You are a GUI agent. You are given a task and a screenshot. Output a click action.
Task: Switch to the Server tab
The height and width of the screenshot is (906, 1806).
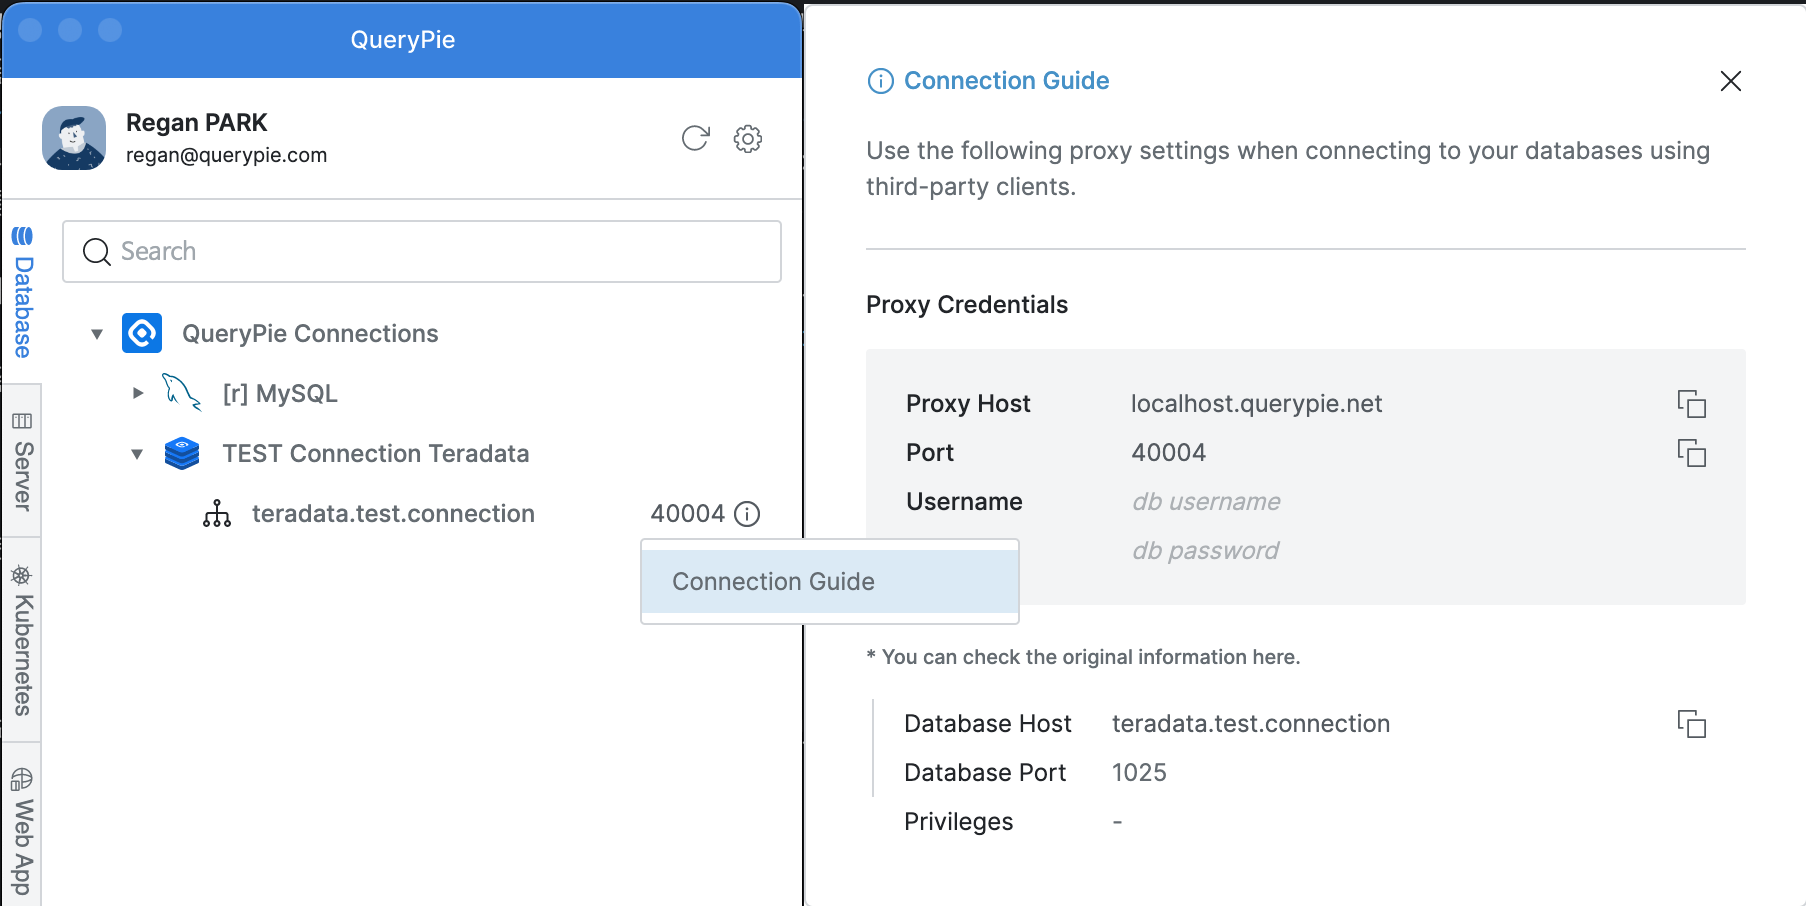point(22,462)
